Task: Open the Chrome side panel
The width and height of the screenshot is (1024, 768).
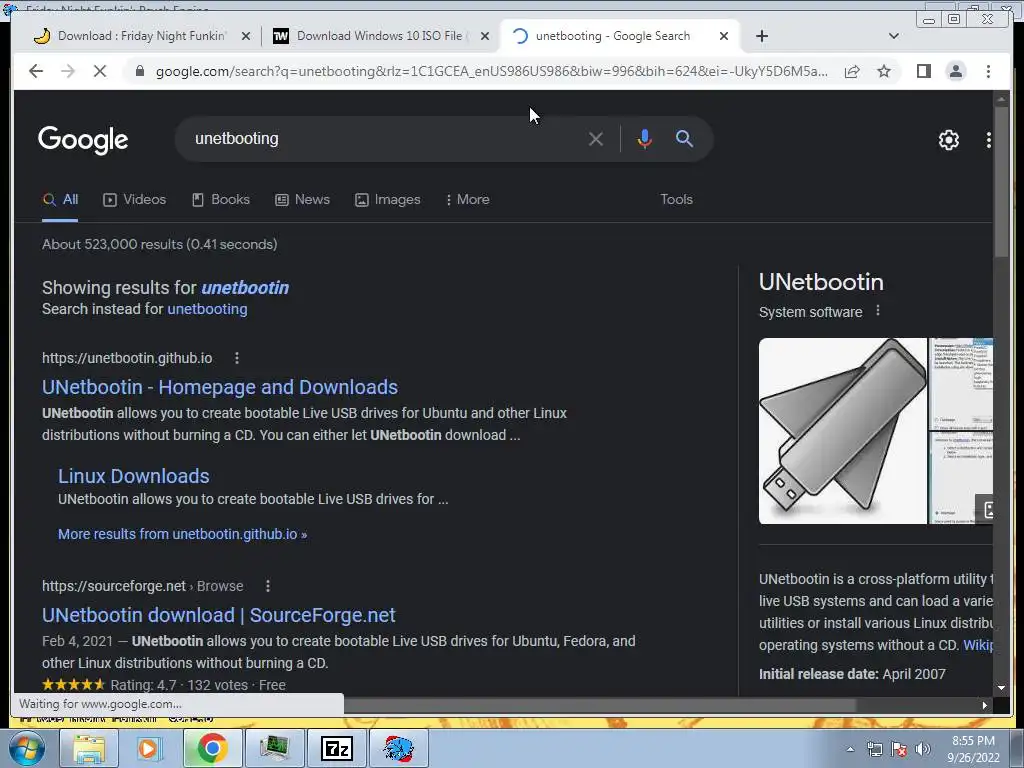Action: [x=923, y=71]
